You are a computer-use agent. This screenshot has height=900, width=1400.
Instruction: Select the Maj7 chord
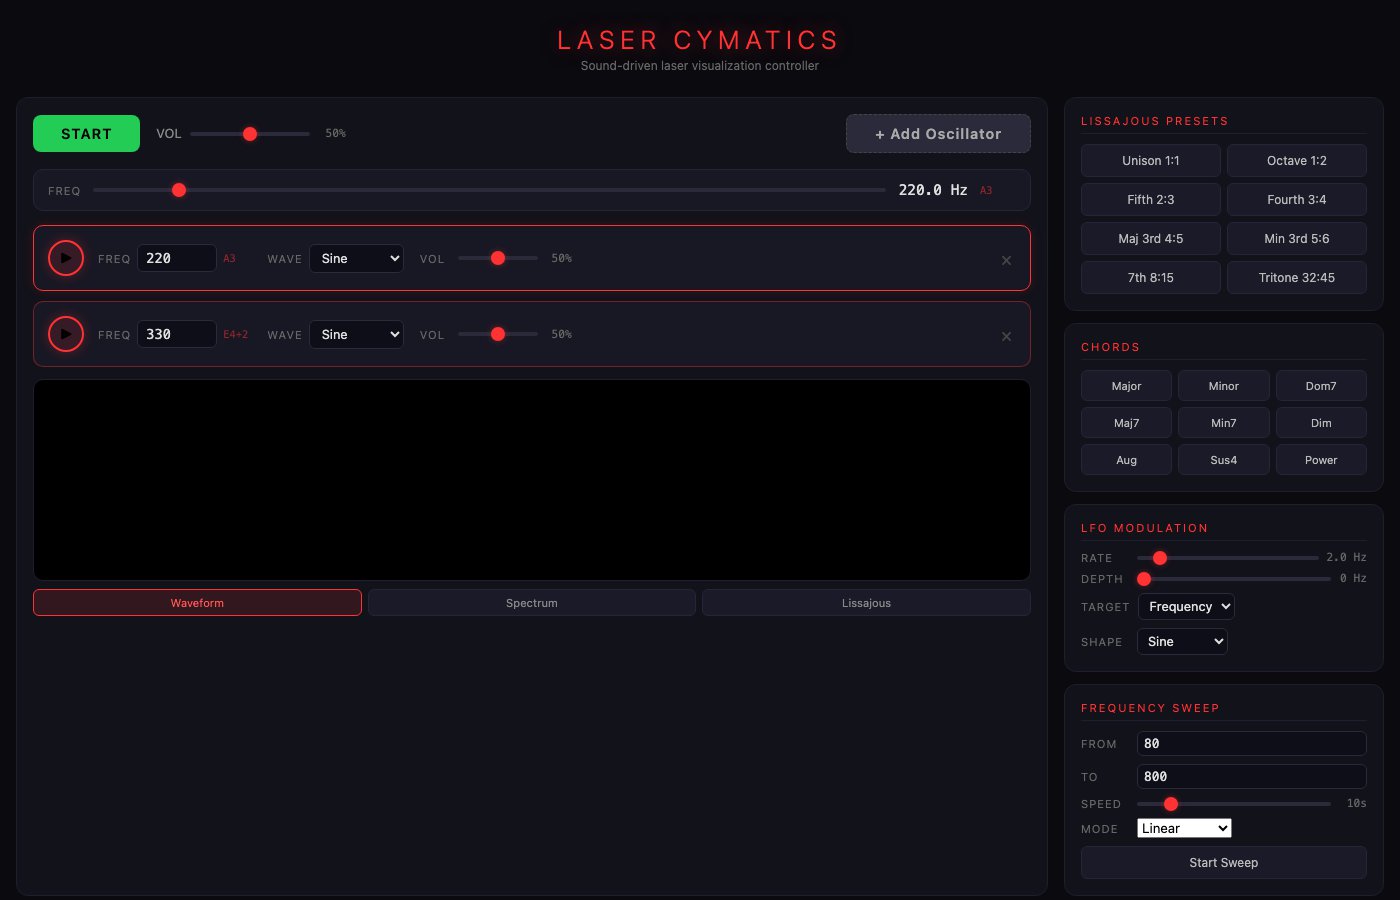coord(1126,423)
